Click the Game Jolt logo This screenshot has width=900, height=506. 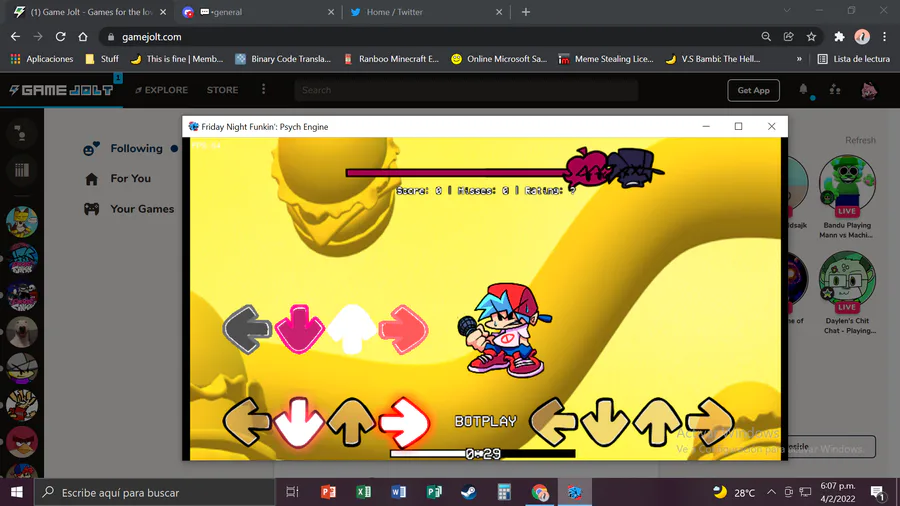click(61, 90)
